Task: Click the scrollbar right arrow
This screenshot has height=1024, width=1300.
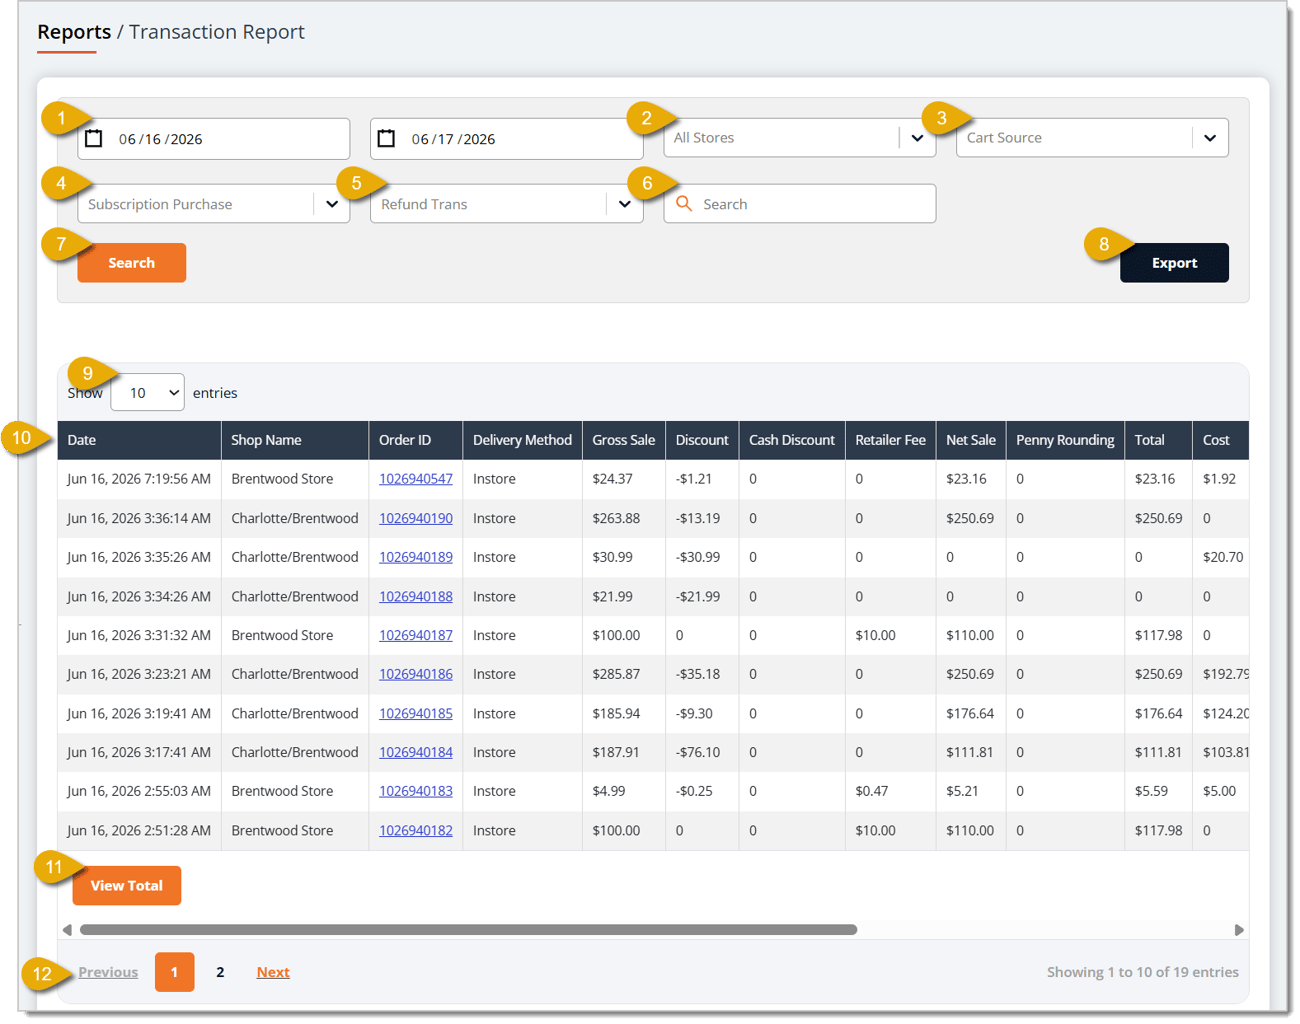Action: [x=1239, y=930]
